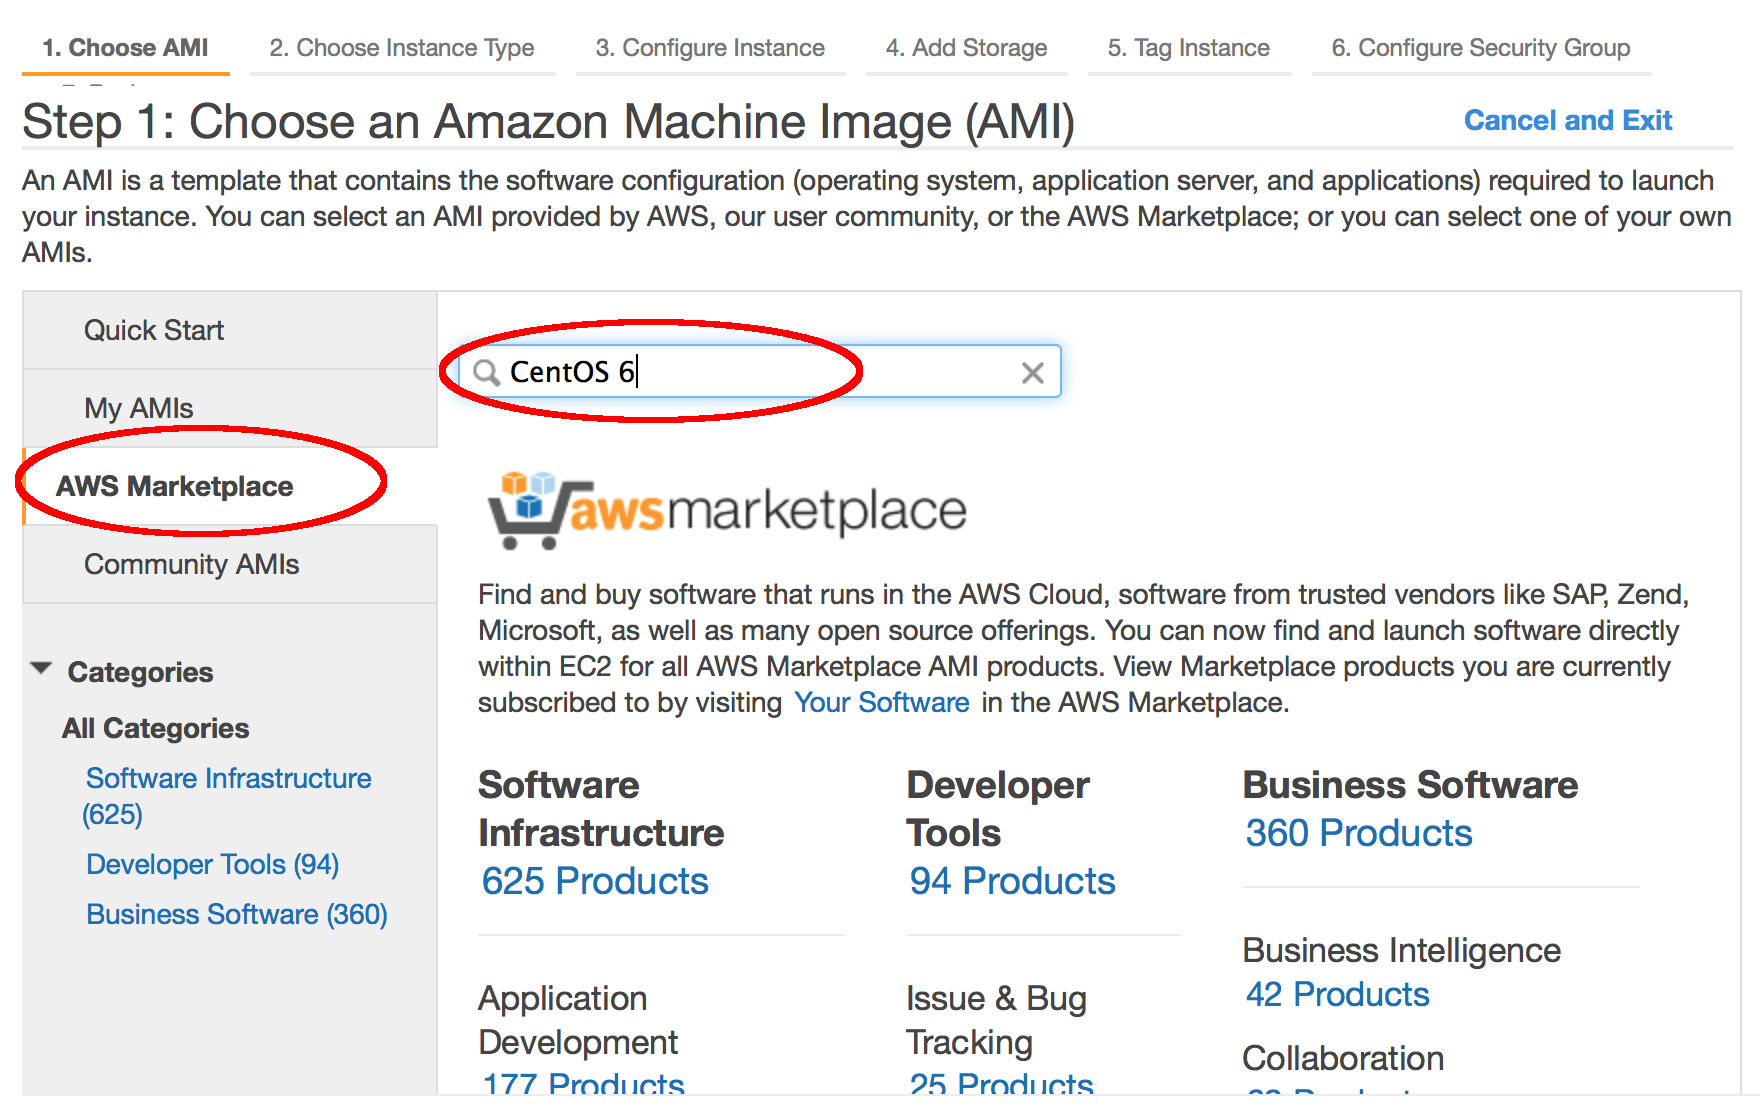Open 625 Products under Software Infrastructure
Viewport: 1760px width, 1104px height.
coord(595,881)
